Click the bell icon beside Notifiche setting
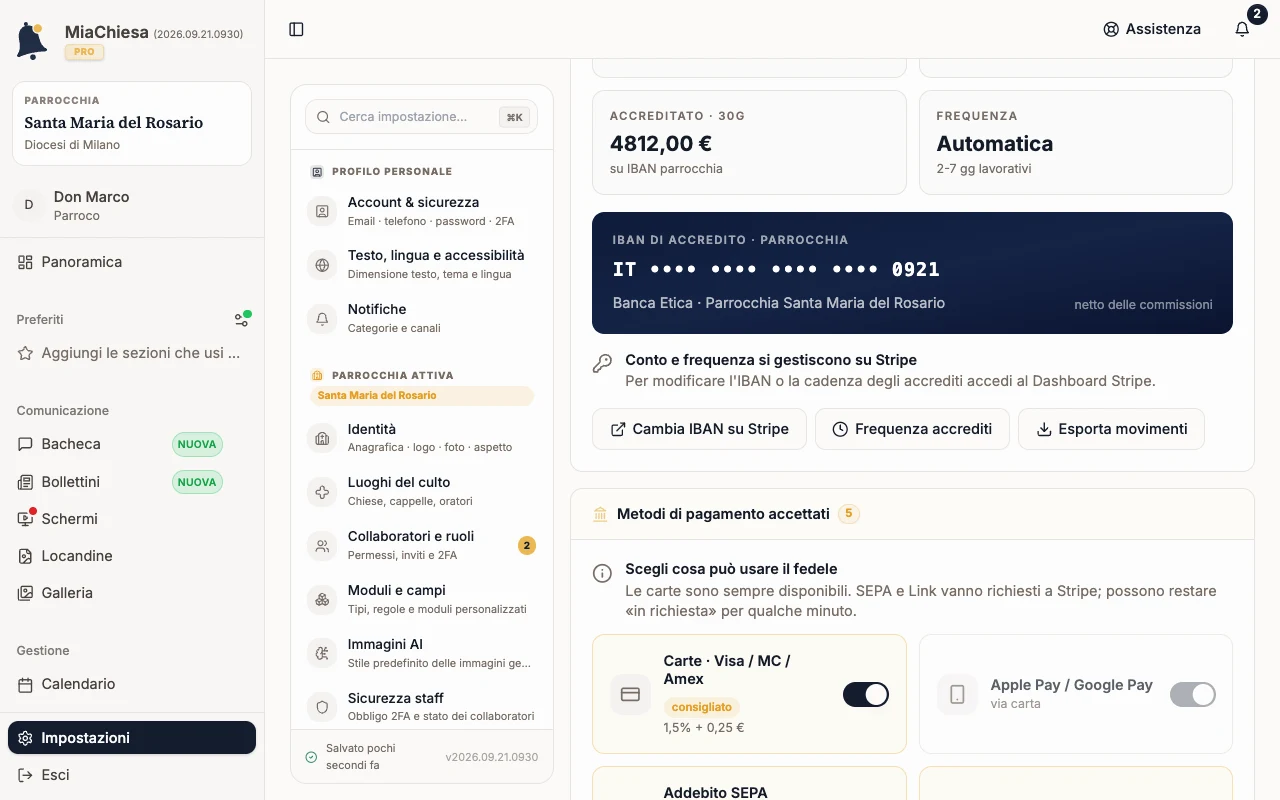 point(322,319)
